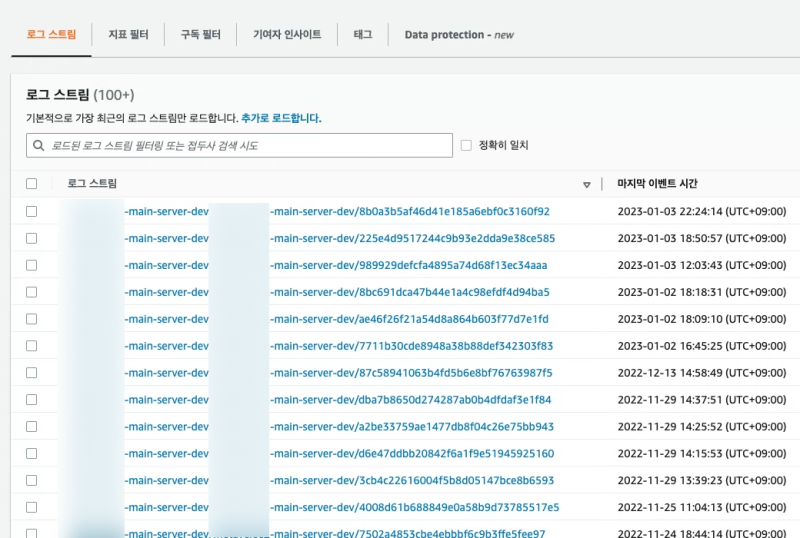Sort by 마지막 이벤트 시간 column header
This screenshot has width=800, height=538.
(657, 184)
